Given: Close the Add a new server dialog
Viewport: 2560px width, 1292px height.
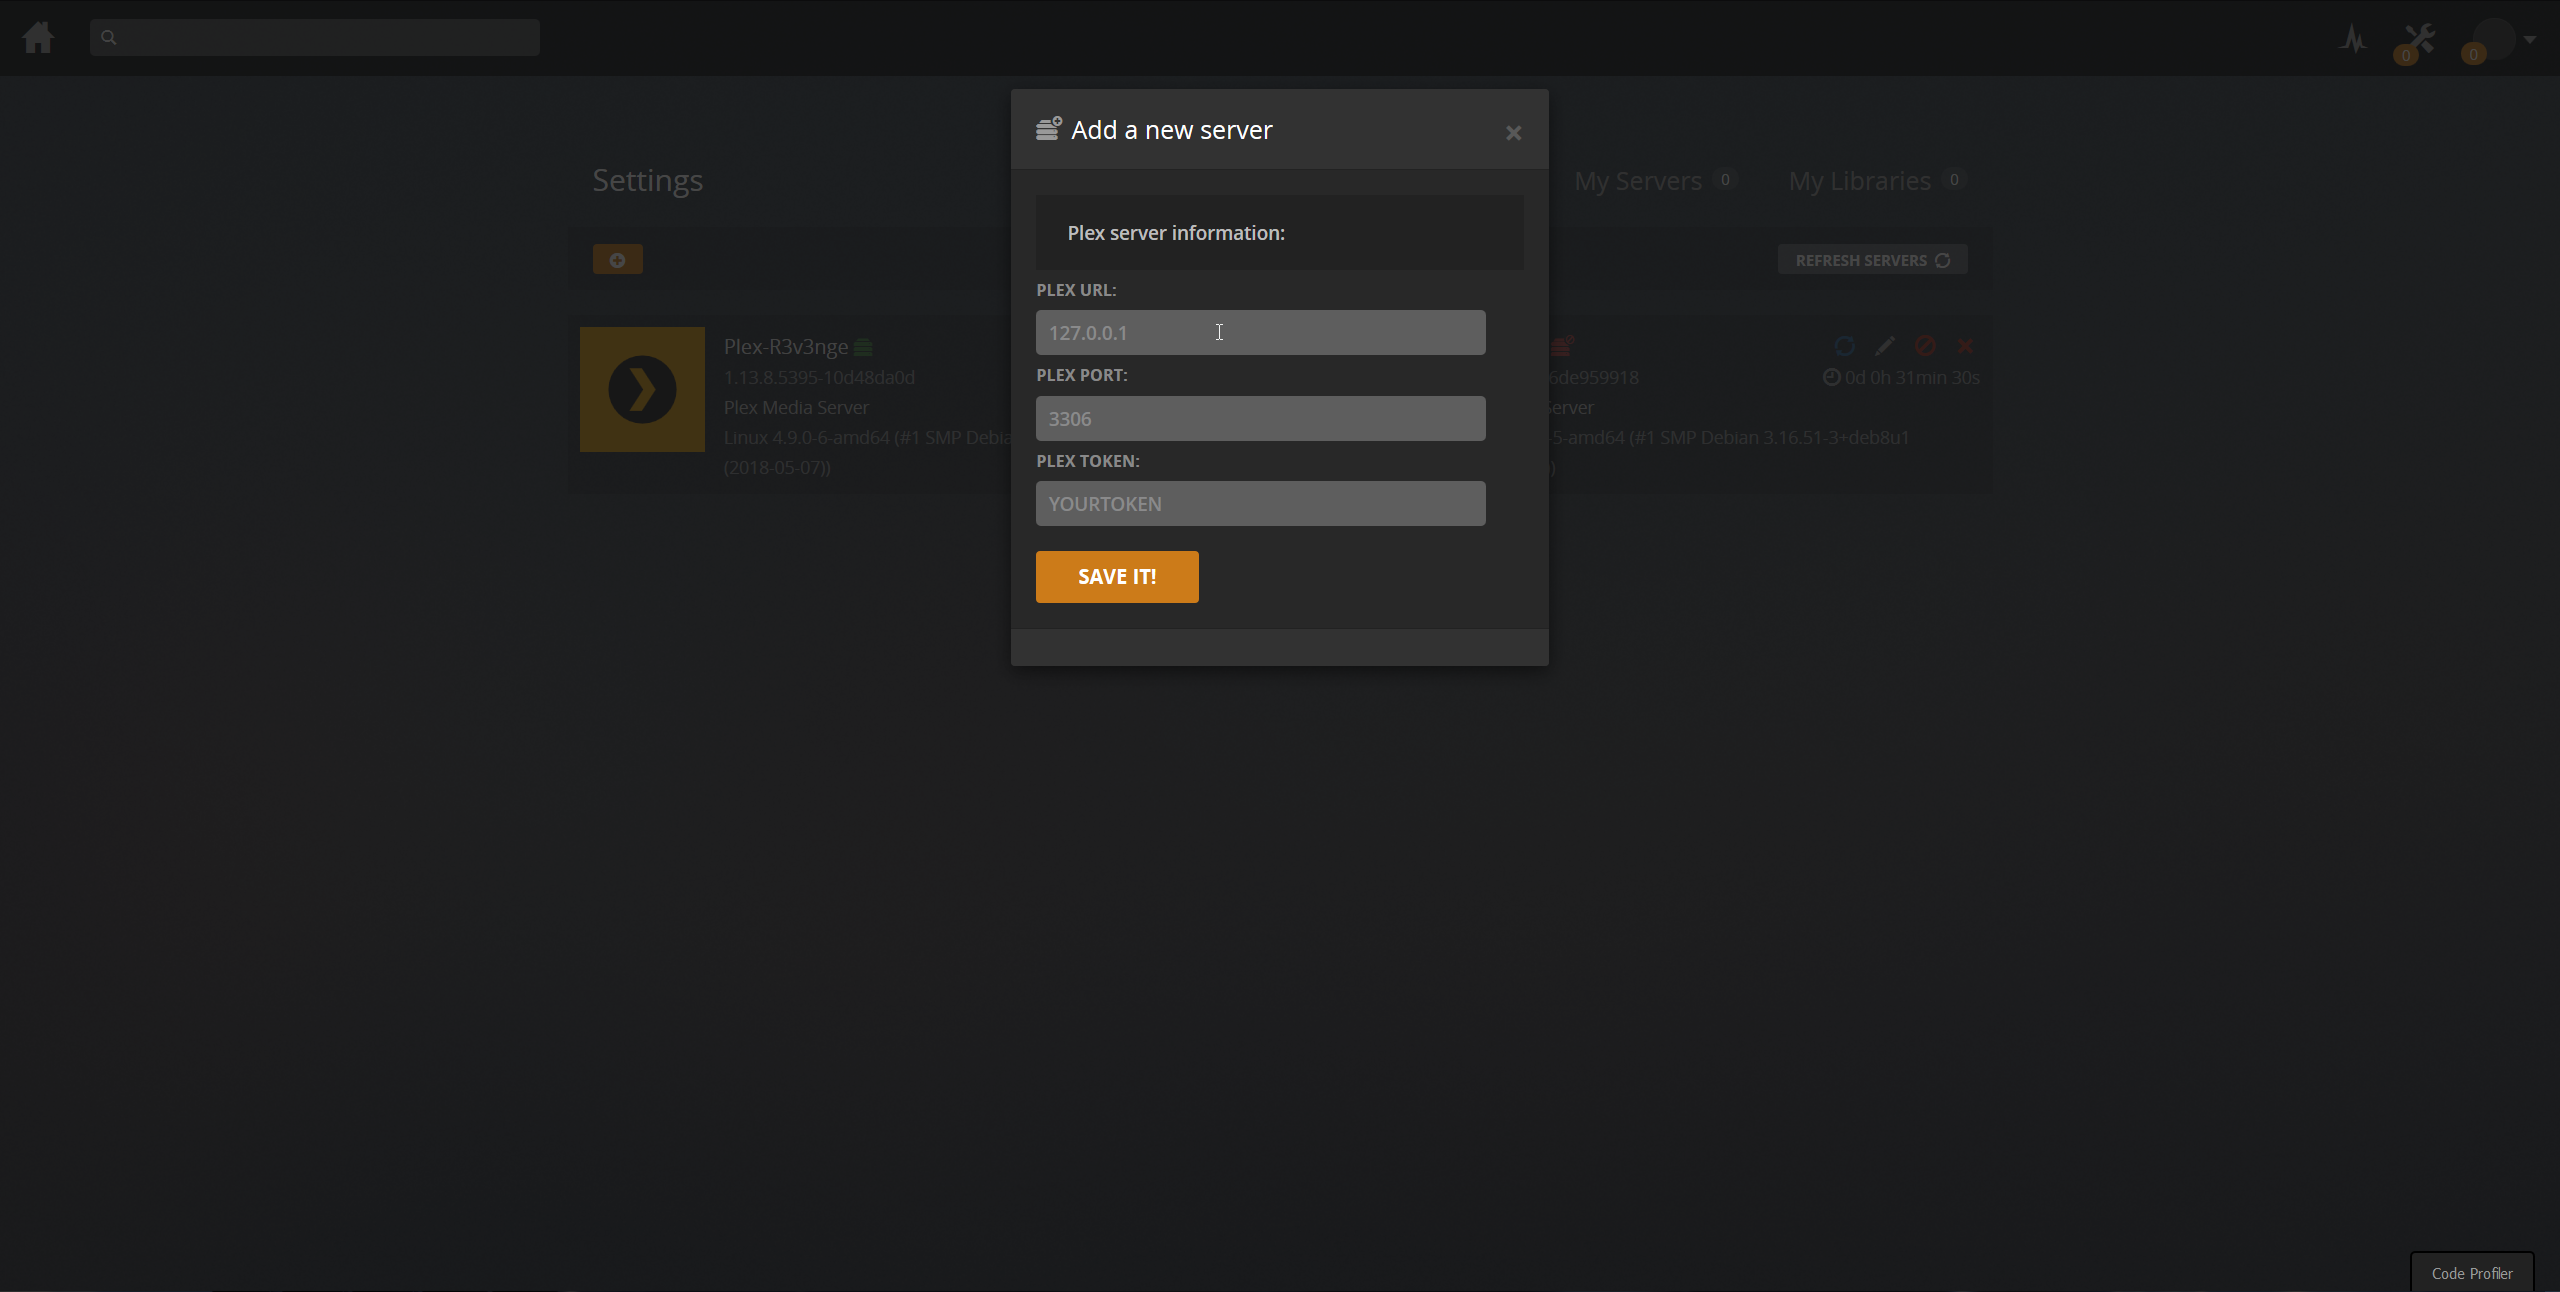Looking at the screenshot, I should pos(1513,133).
